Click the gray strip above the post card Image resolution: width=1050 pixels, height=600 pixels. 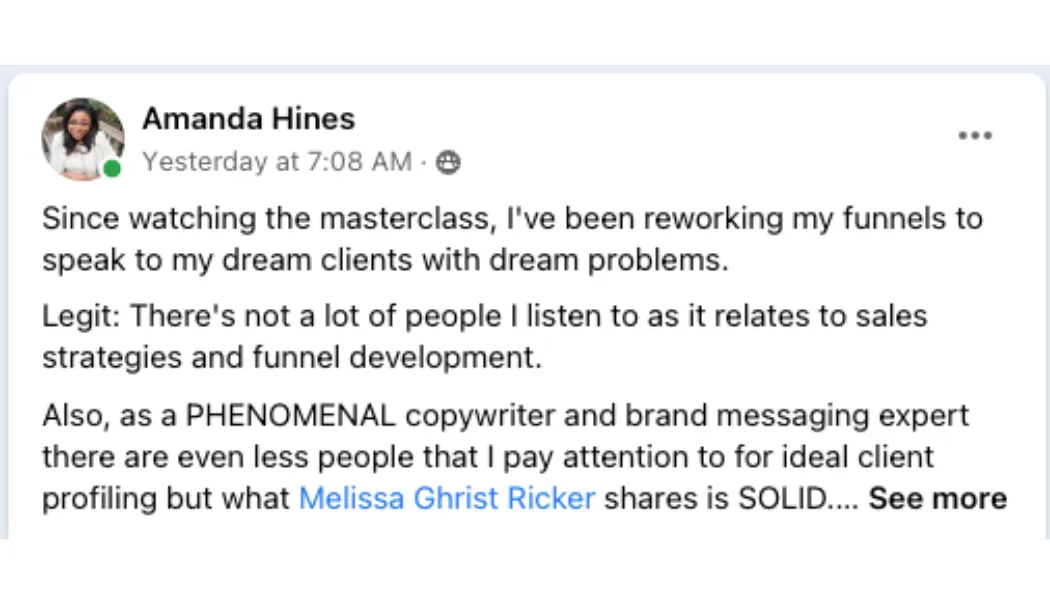pos(525,69)
